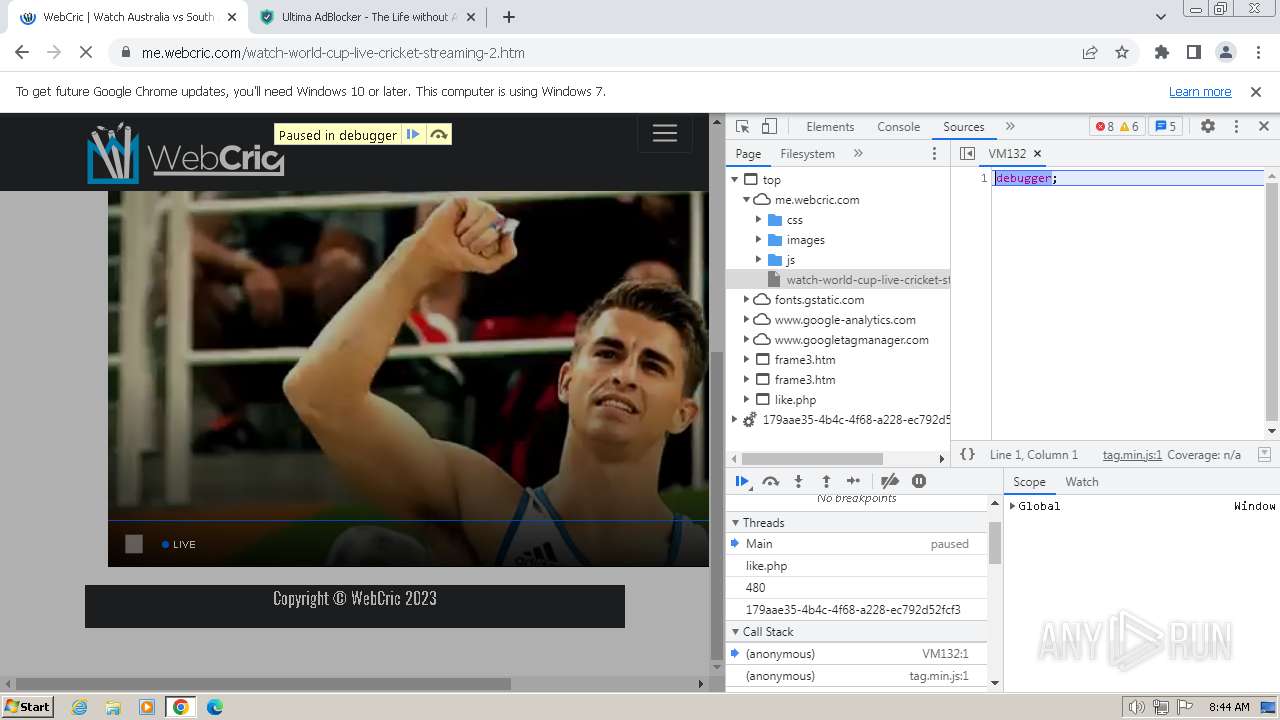Image resolution: width=1280 pixels, height=720 pixels.
Task: Open the 5 issues counter
Action: [1165, 127]
